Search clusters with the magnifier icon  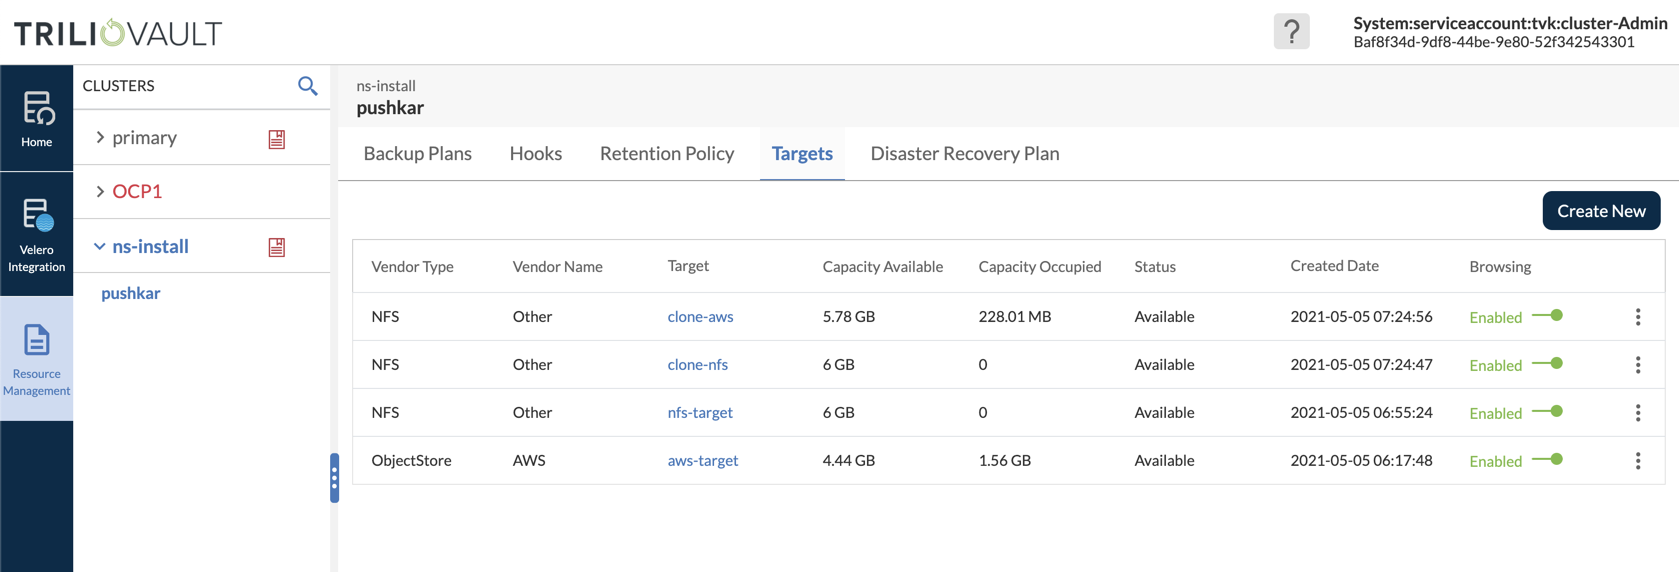coord(308,86)
